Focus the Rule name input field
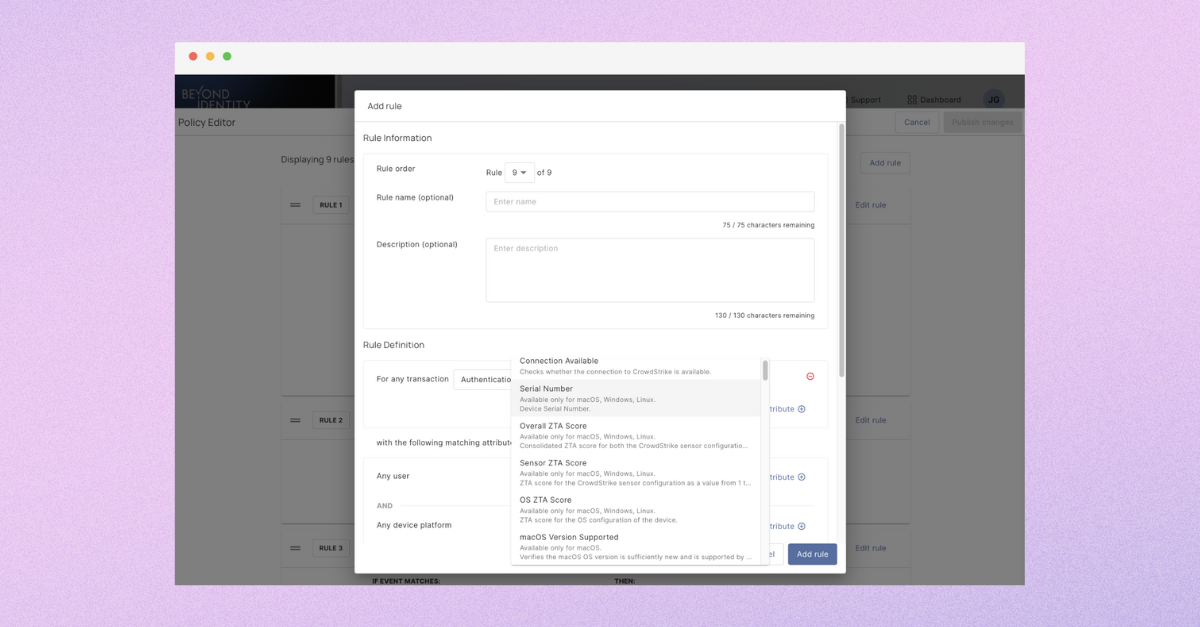The height and width of the screenshot is (627, 1200). (650, 202)
